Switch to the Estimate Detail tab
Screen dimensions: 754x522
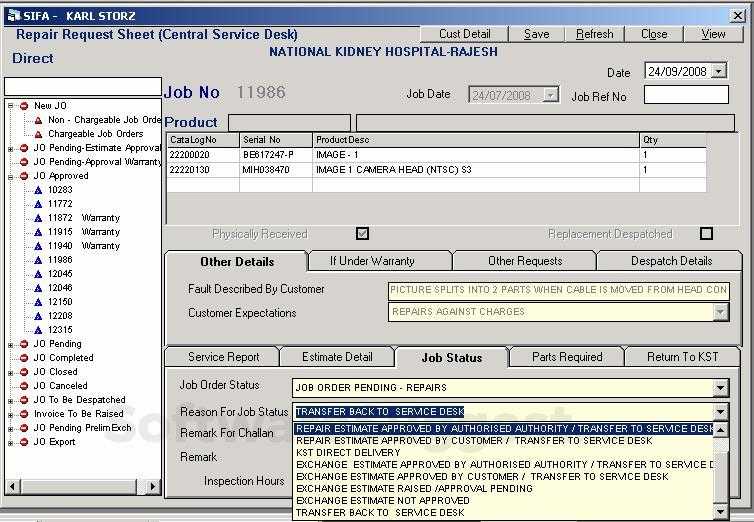click(337, 357)
